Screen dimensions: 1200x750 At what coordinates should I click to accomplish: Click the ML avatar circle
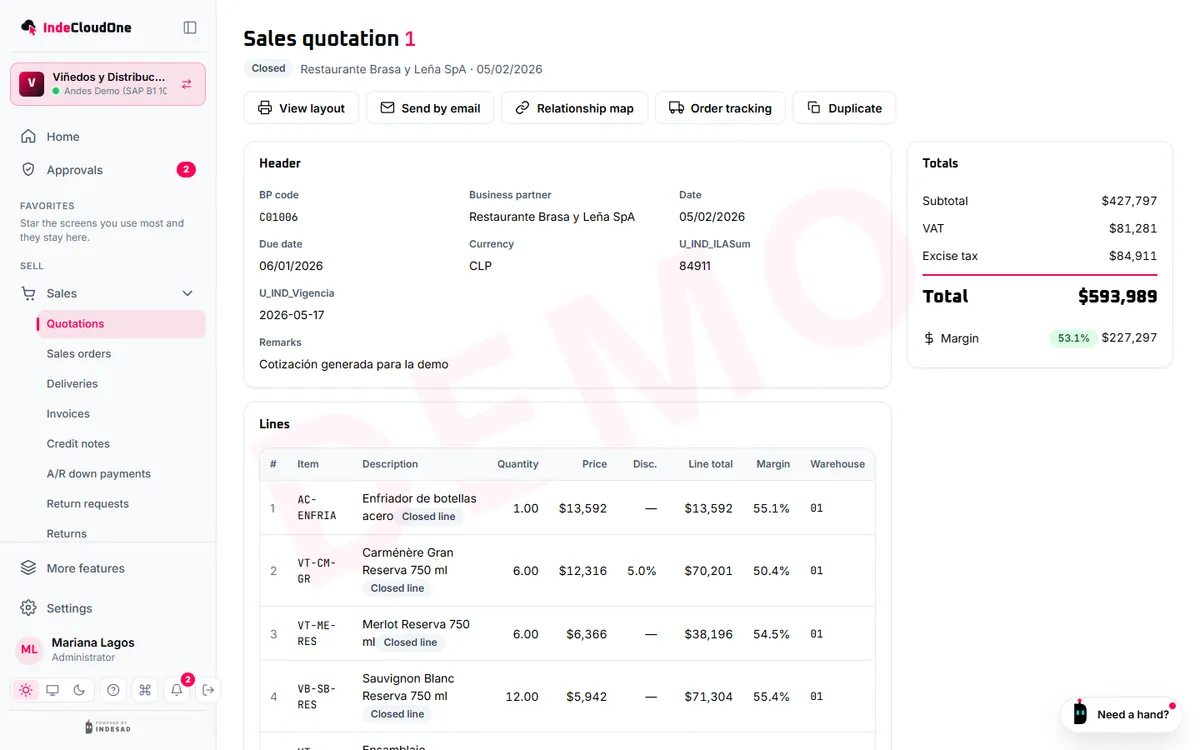pyautogui.click(x=29, y=650)
